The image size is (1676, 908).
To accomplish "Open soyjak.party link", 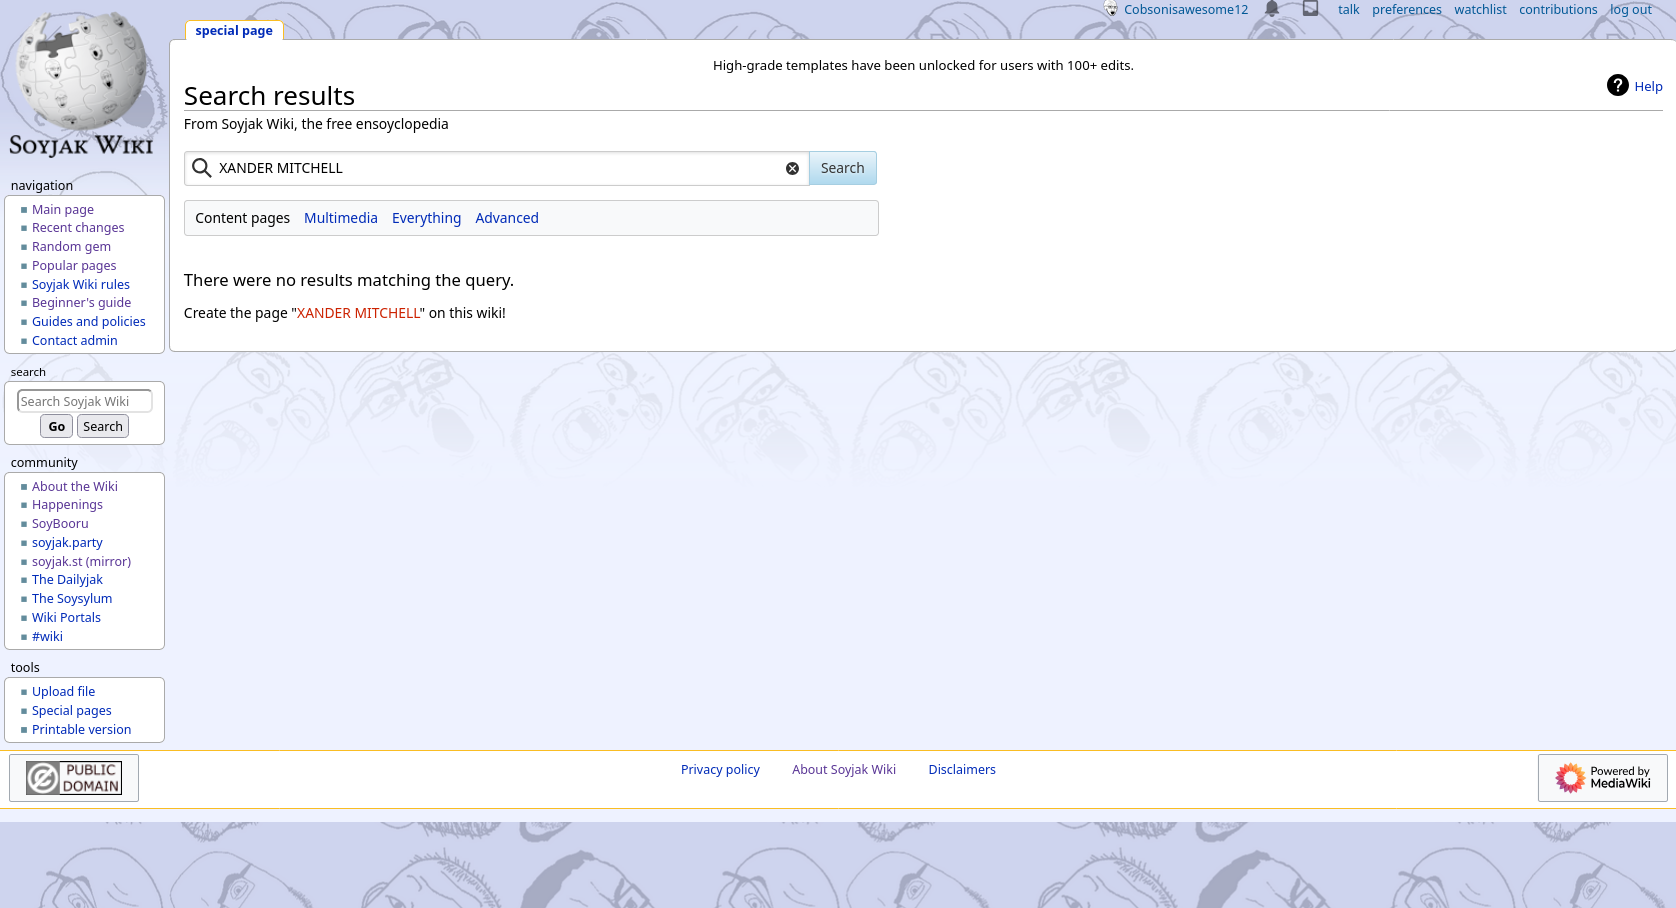I will pyautogui.click(x=67, y=543).
